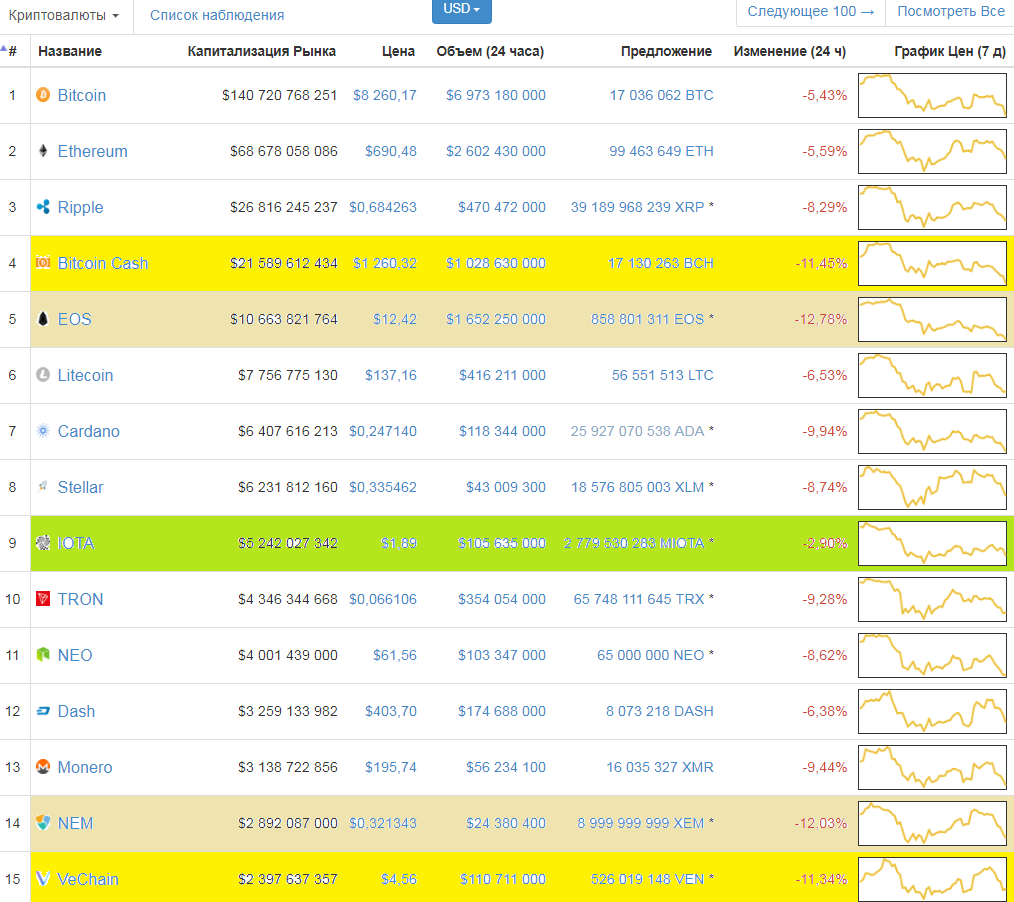Click the Ethereum diamond icon

42,151
